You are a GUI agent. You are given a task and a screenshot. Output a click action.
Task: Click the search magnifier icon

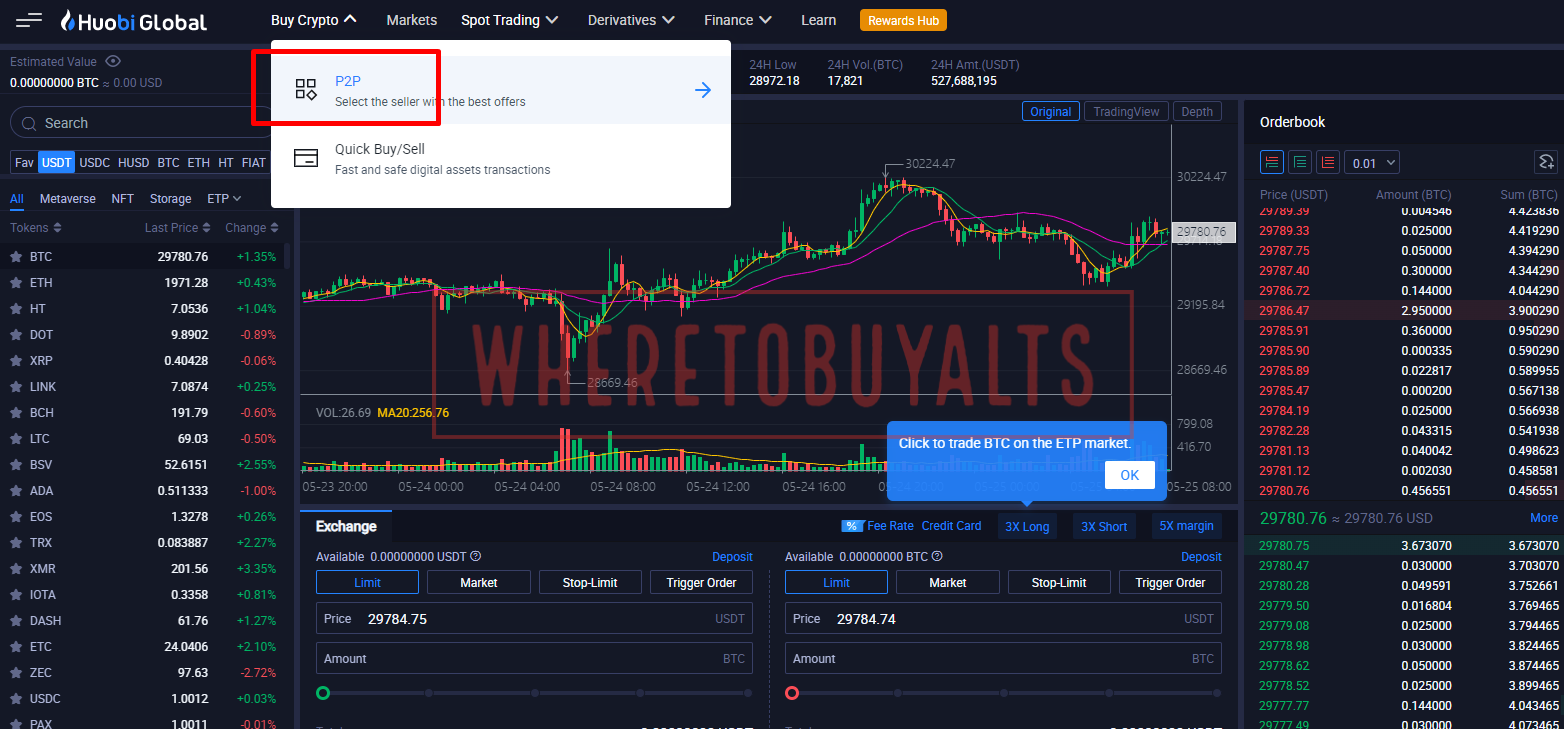click(x=28, y=123)
